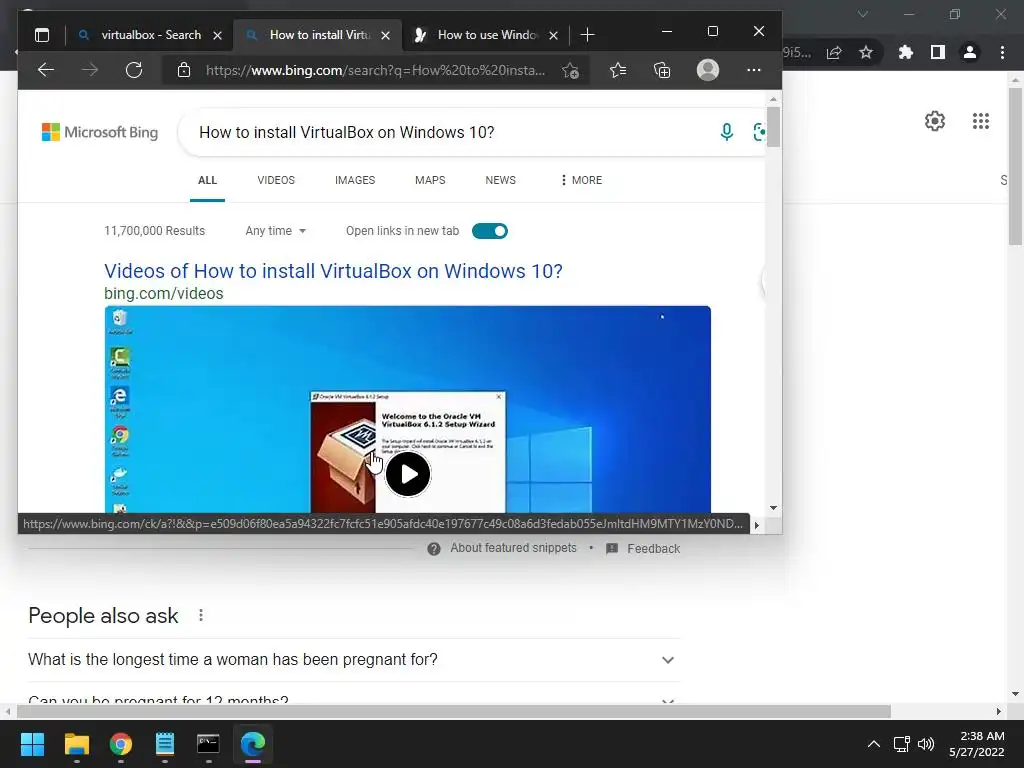The width and height of the screenshot is (1024, 768).
Task: Open Chrome profile icon
Action: click(x=970, y=52)
